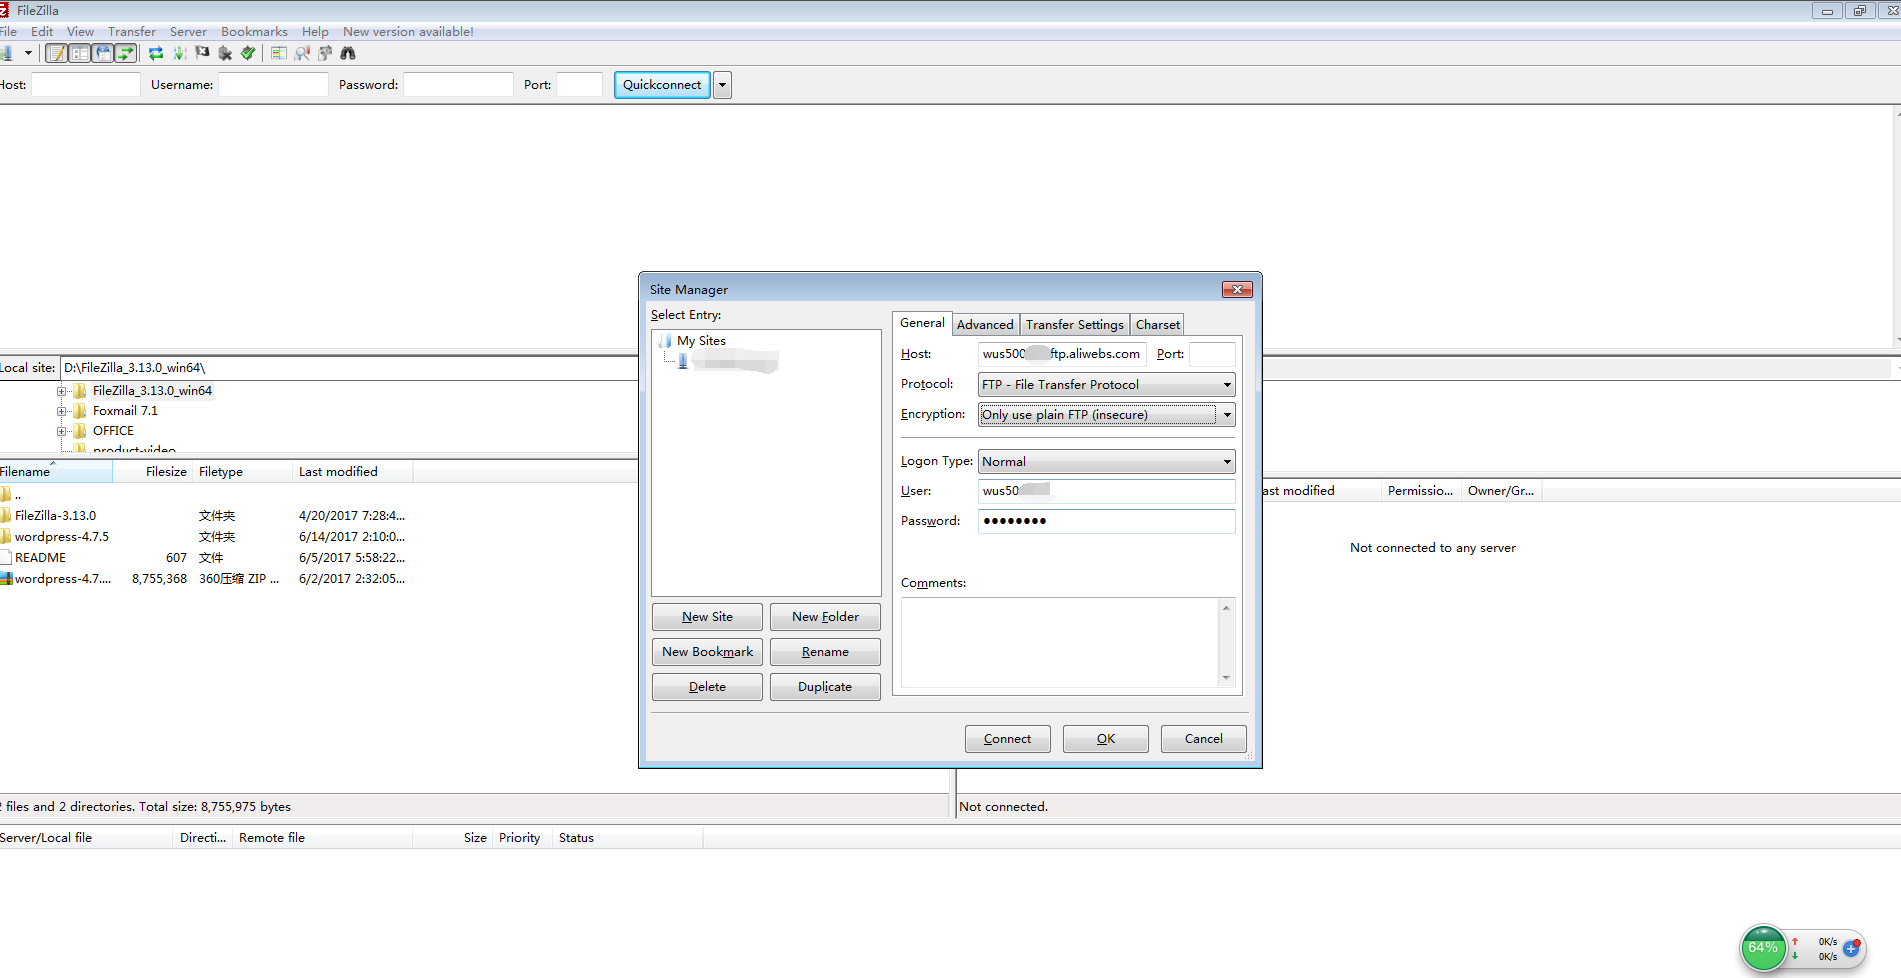Click the reconnect green checkmark icon
This screenshot has height=978, width=1901.
(248, 53)
